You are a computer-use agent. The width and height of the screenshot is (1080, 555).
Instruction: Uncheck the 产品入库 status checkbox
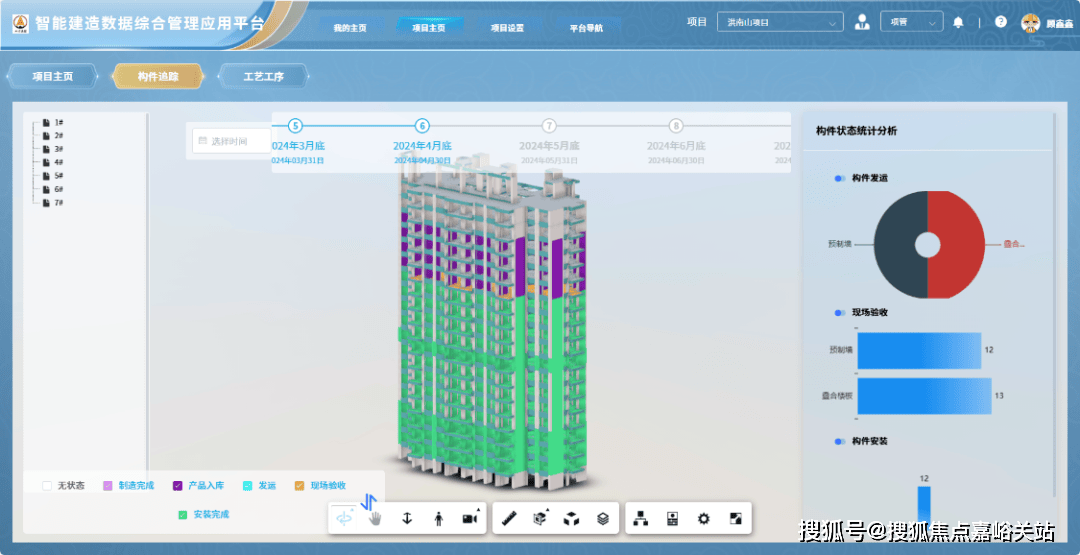tap(178, 486)
